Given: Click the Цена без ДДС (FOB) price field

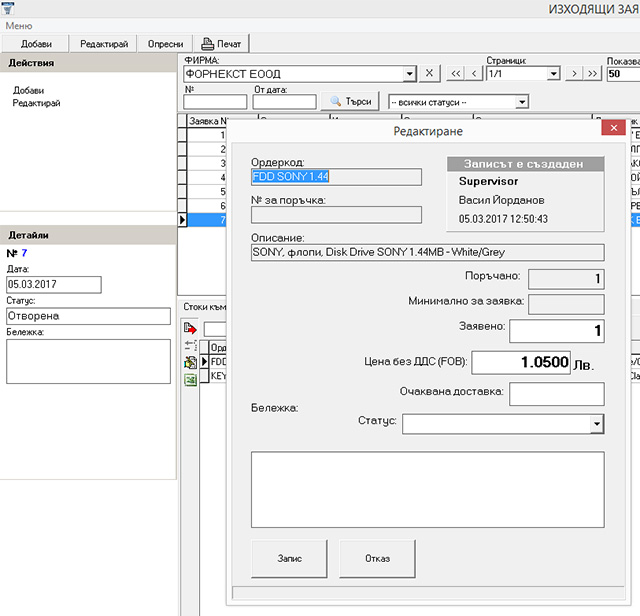Looking at the screenshot, I should click(x=521, y=362).
